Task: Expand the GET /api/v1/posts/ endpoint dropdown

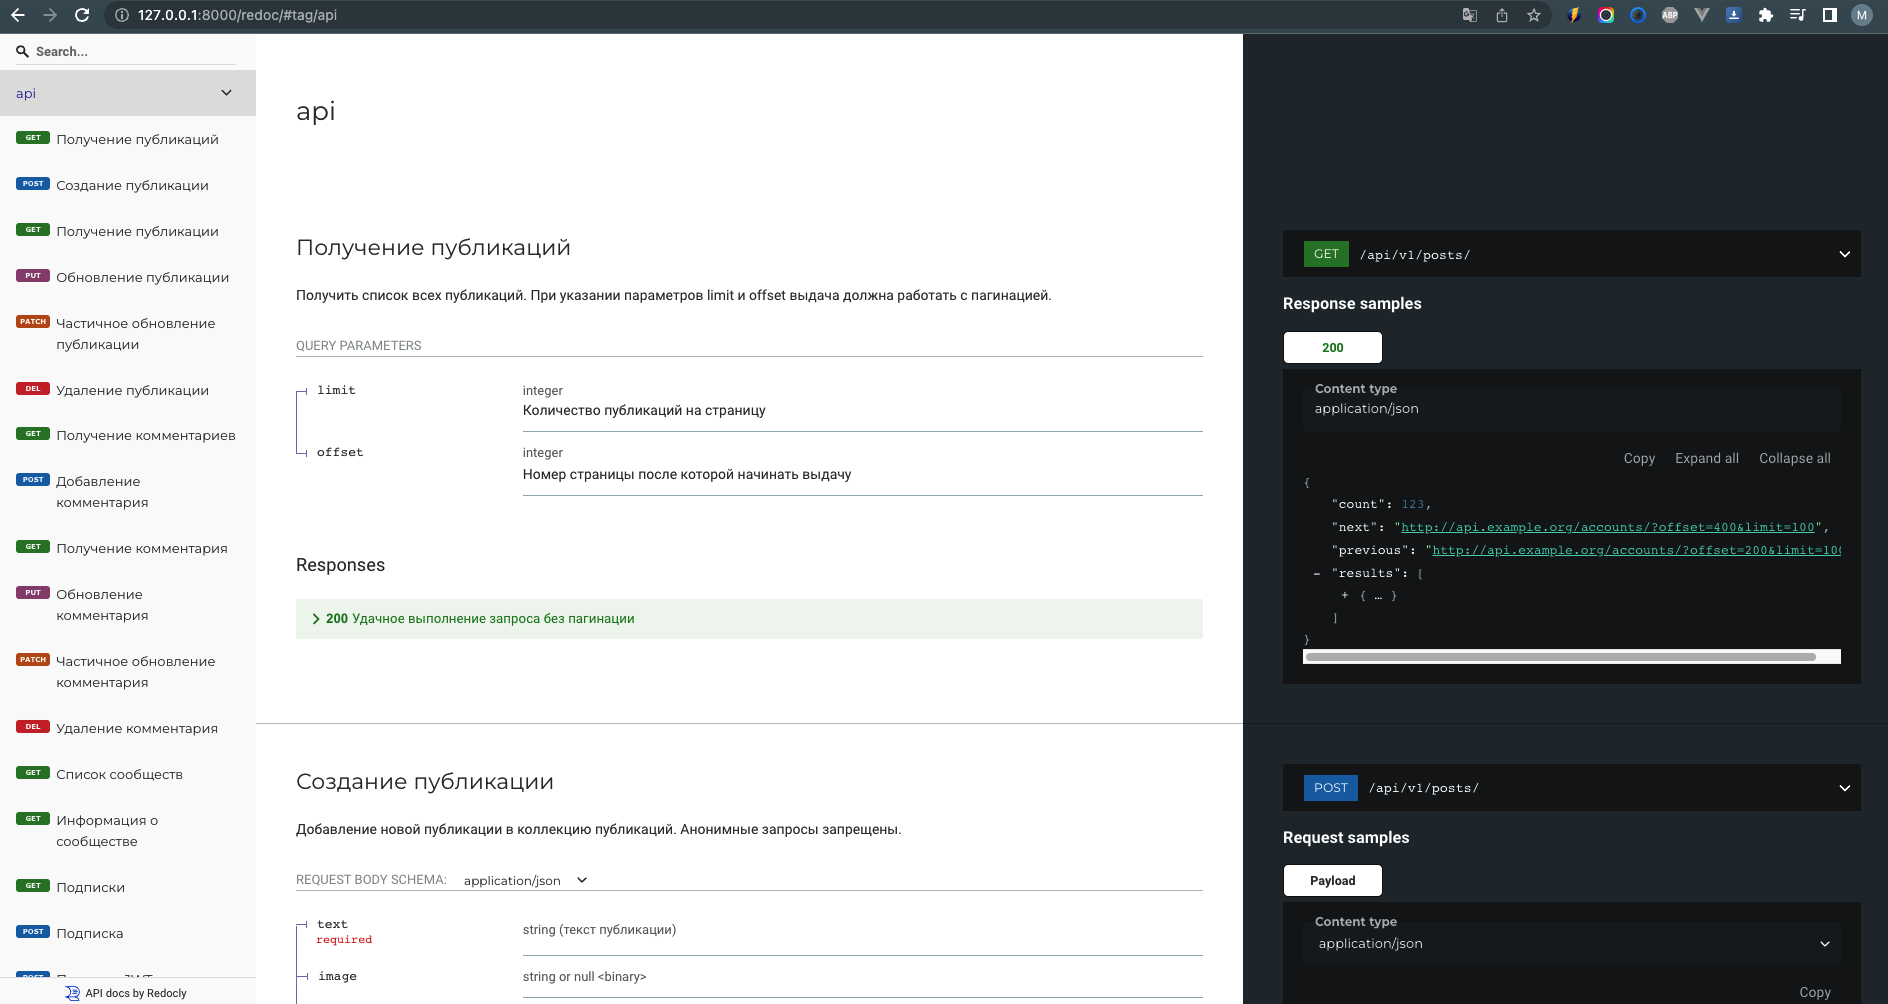Action: 1844,254
